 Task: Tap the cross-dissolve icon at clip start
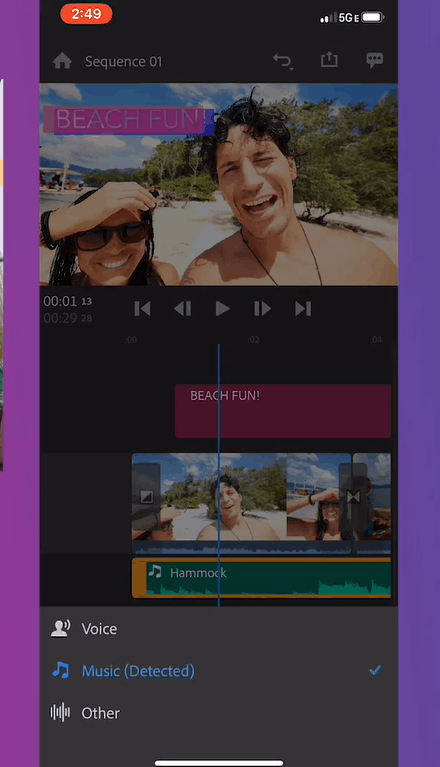146,497
